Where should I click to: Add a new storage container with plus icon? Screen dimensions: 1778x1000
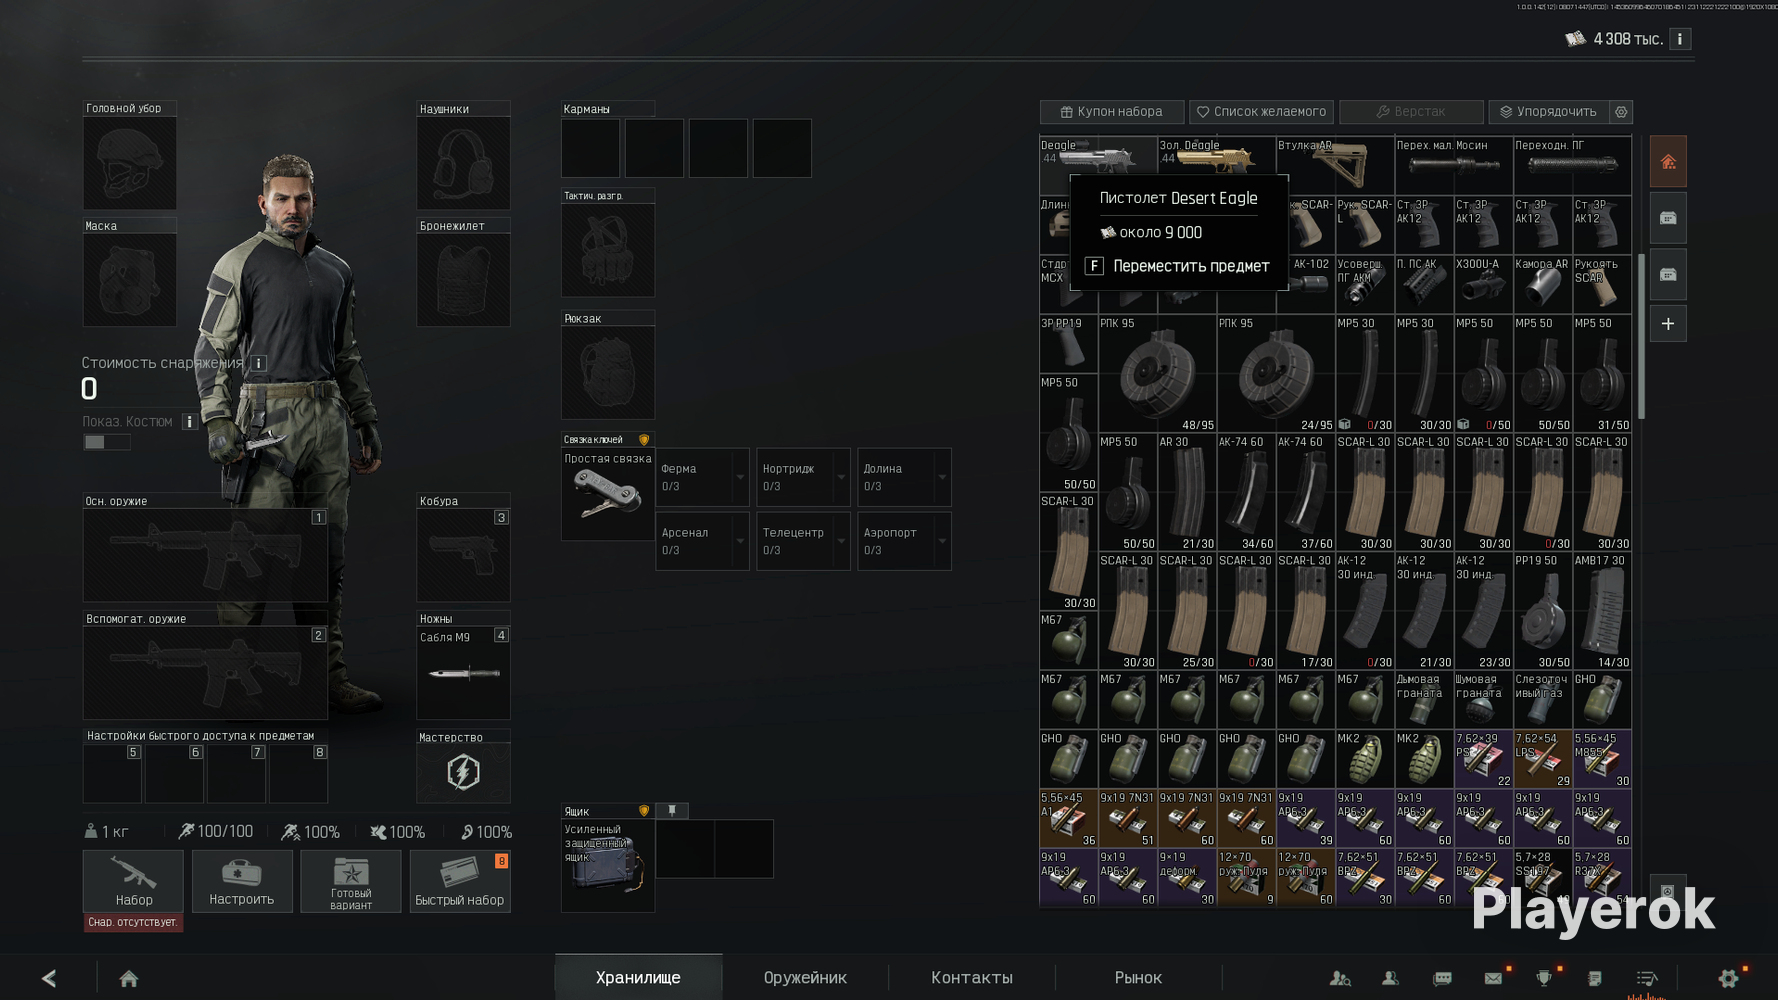click(1668, 324)
